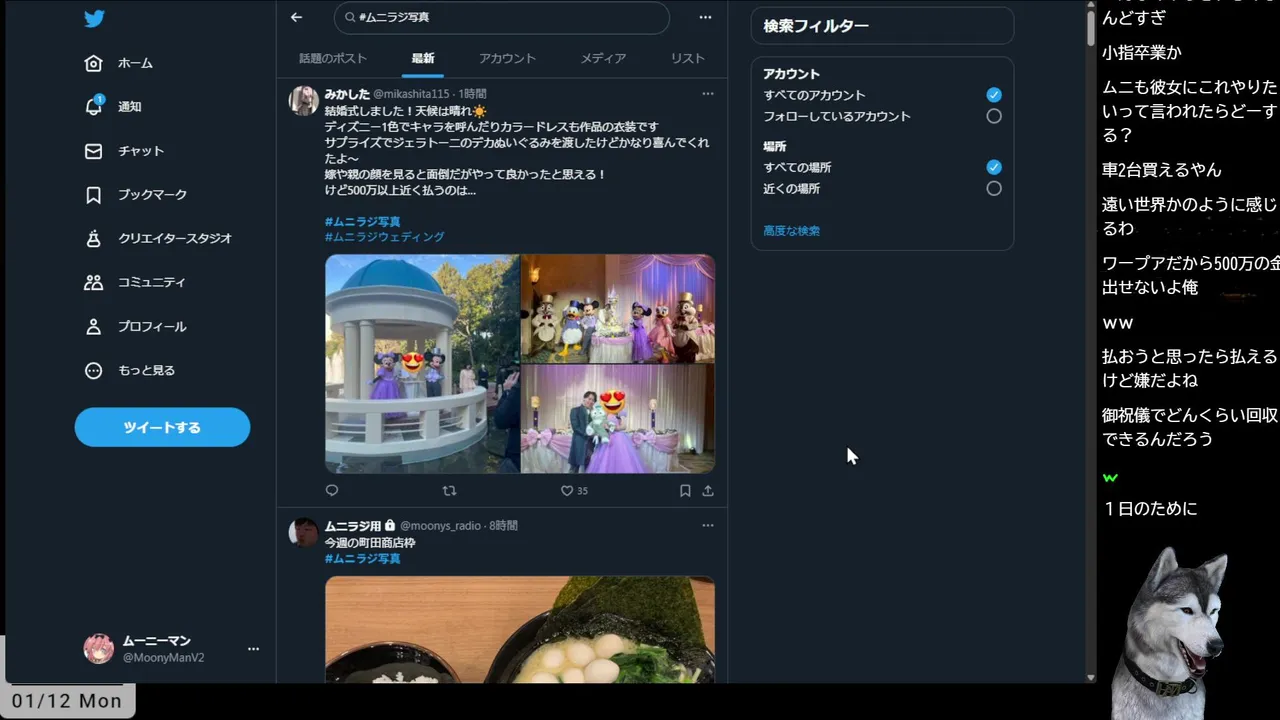Switch to 'メディア' tab
The width and height of the screenshot is (1280, 720).
click(603, 58)
